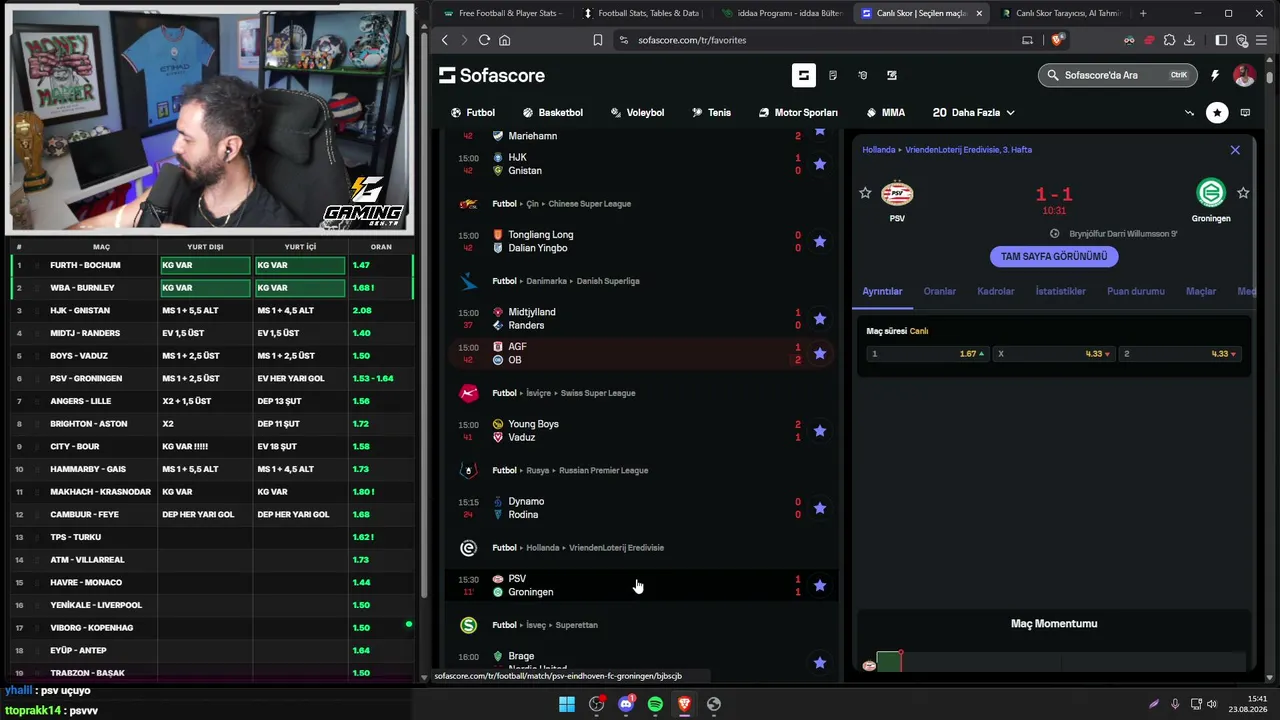Open the Tenis sport menu item
This screenshot has width=1280, height=720.
coord(711,113)
